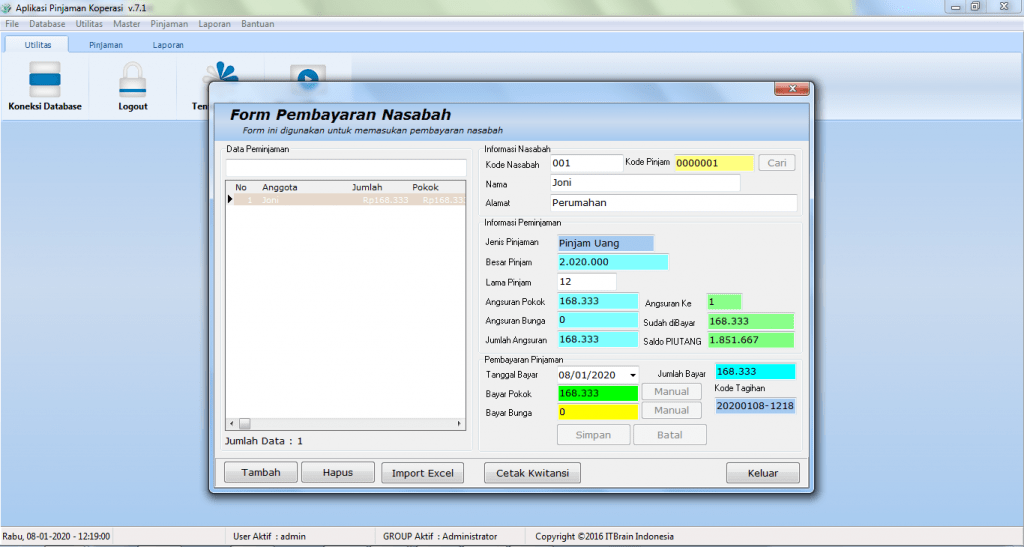
Task: Expand the Tanggal Bayar date dropdown
Action: pyautogui.click(x=632, y=375)
